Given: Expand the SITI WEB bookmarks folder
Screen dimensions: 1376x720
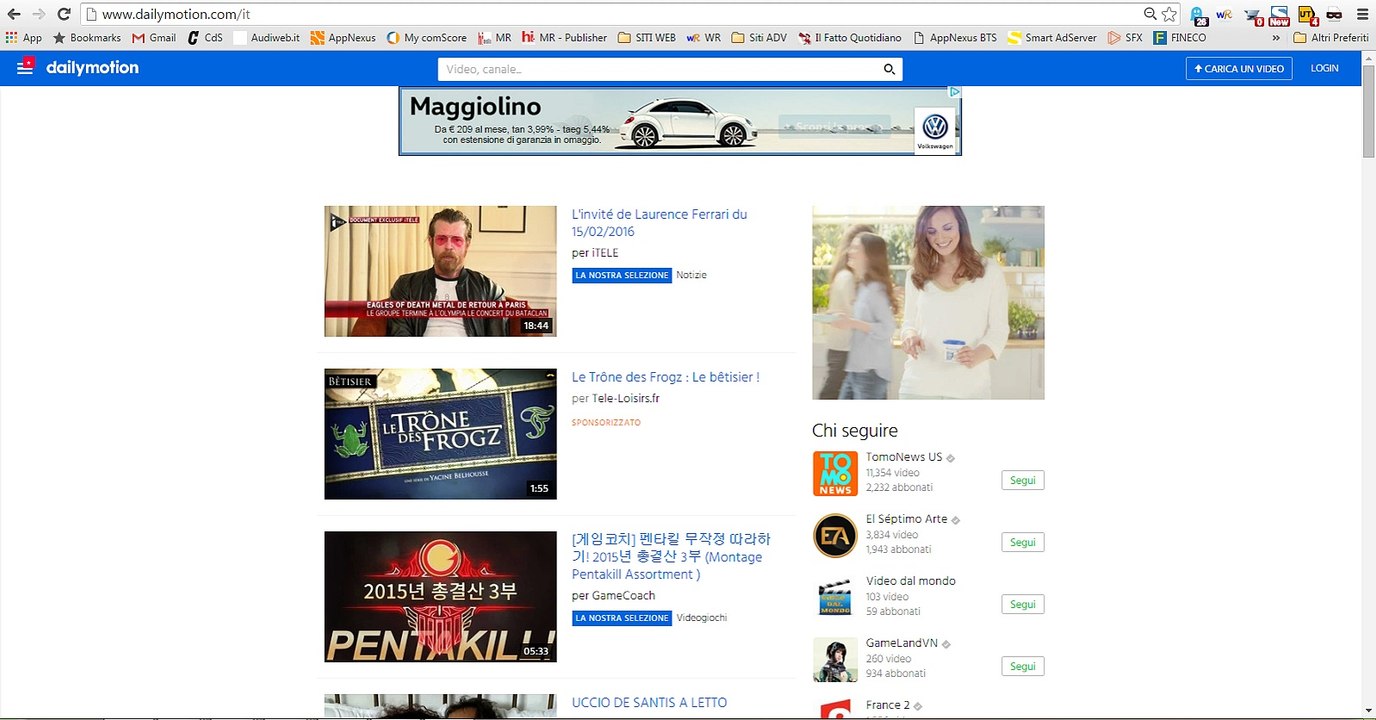Looking at the screenshot, I should 647,38.
